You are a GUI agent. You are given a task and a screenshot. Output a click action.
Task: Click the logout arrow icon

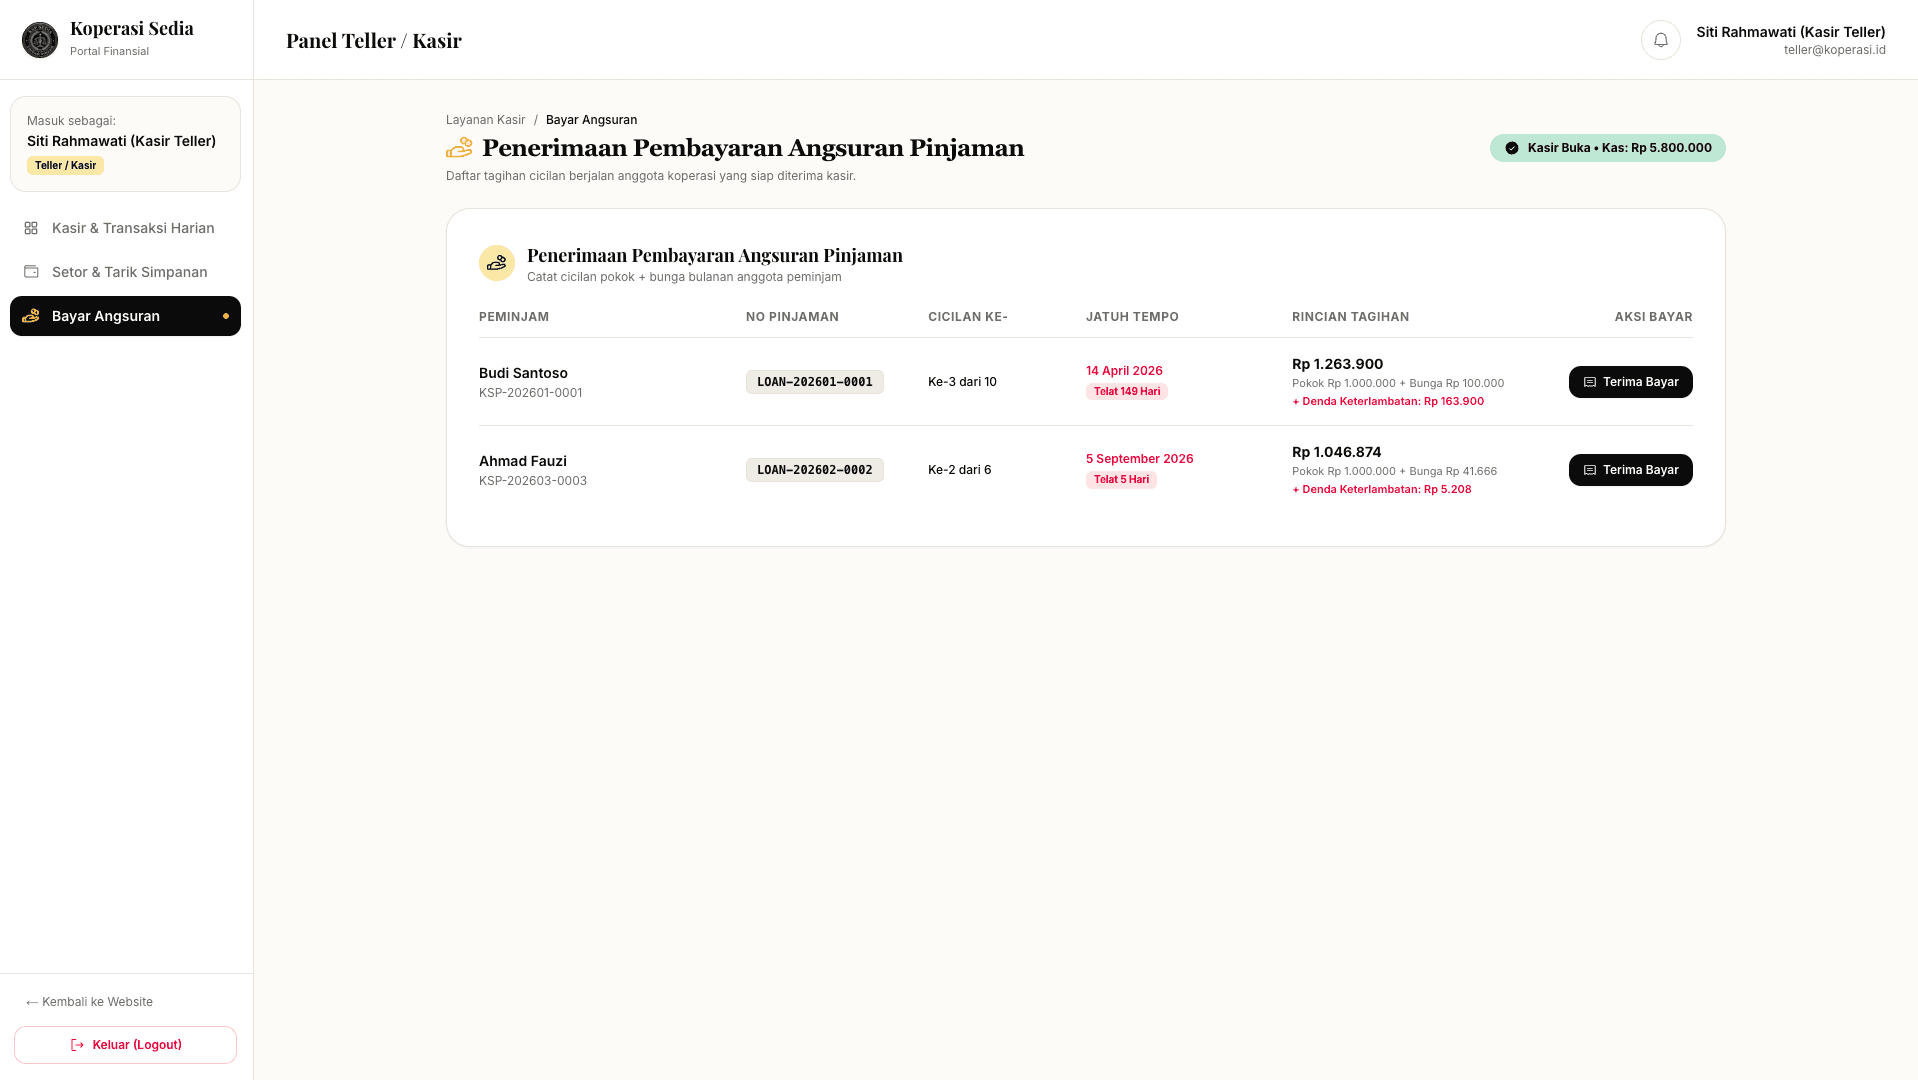point(77,1045)
